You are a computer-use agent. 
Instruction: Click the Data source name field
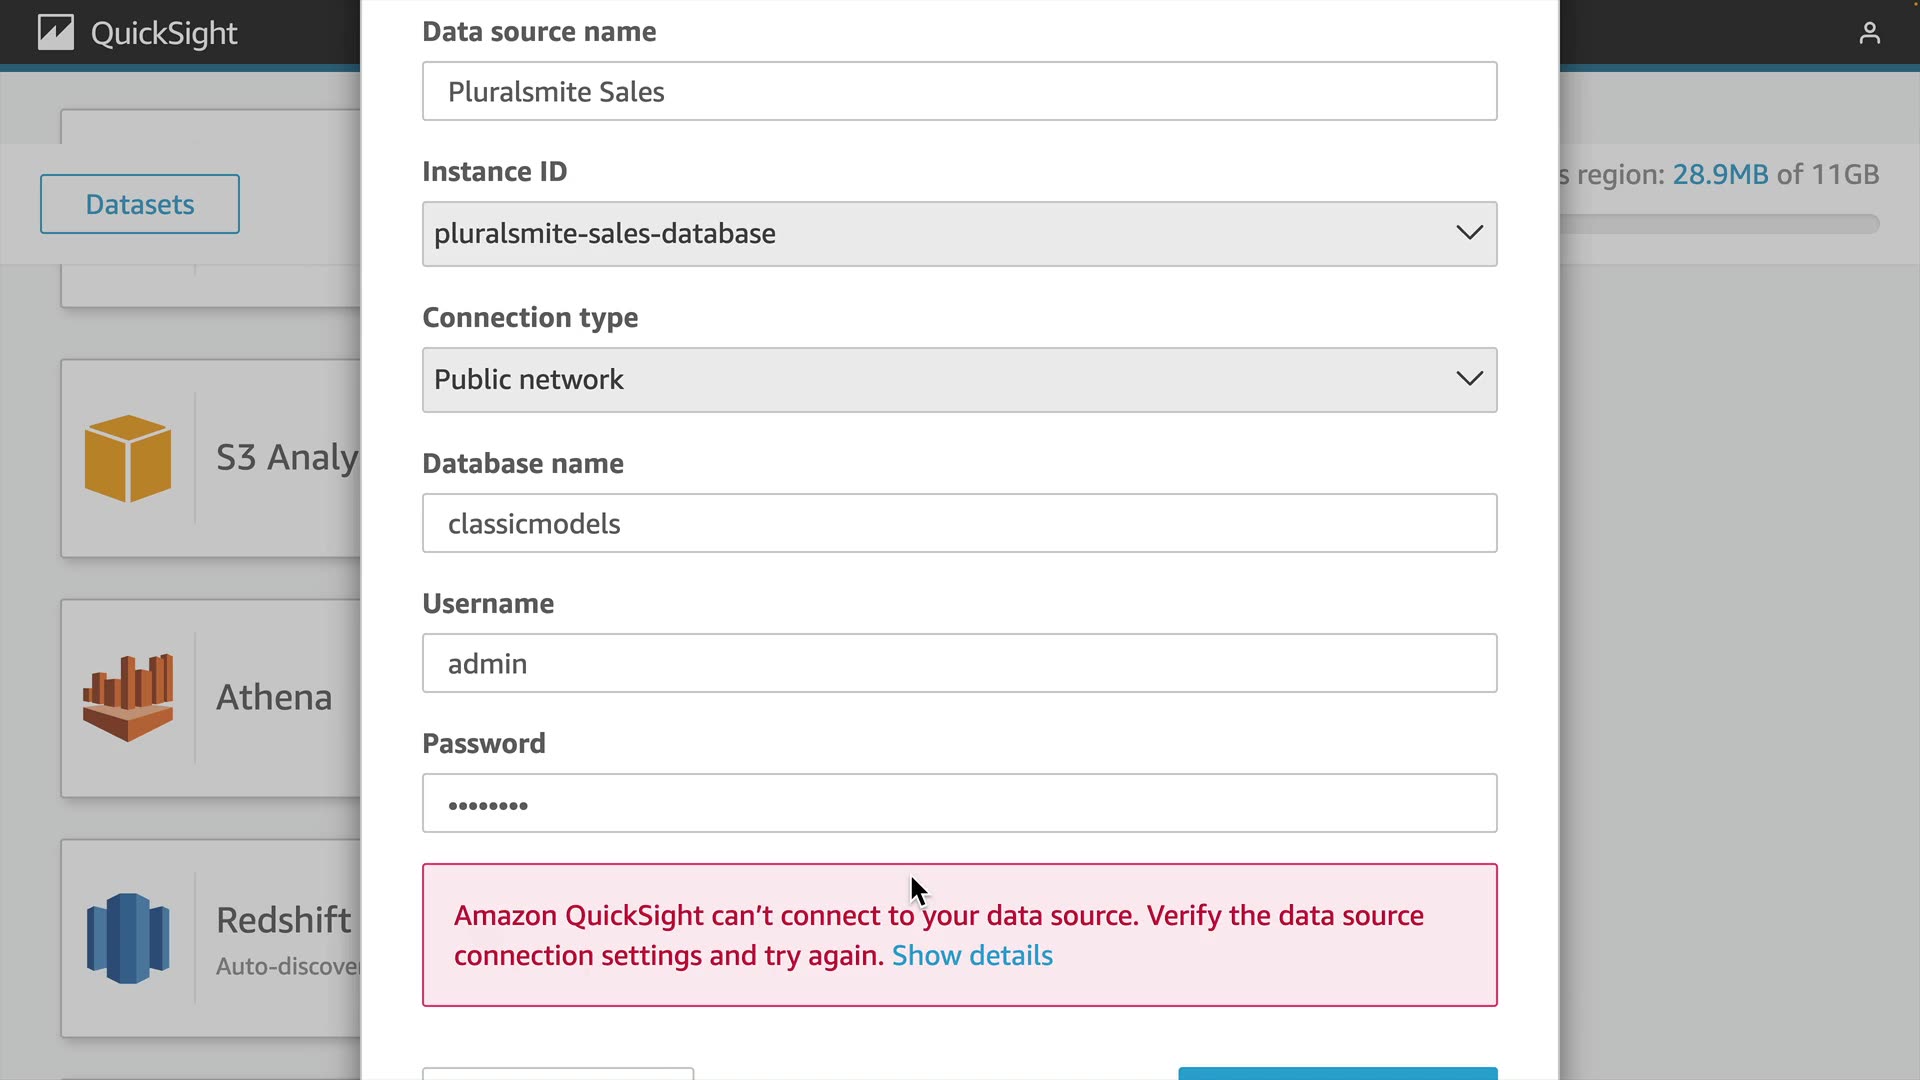click(x=958, y=92)
